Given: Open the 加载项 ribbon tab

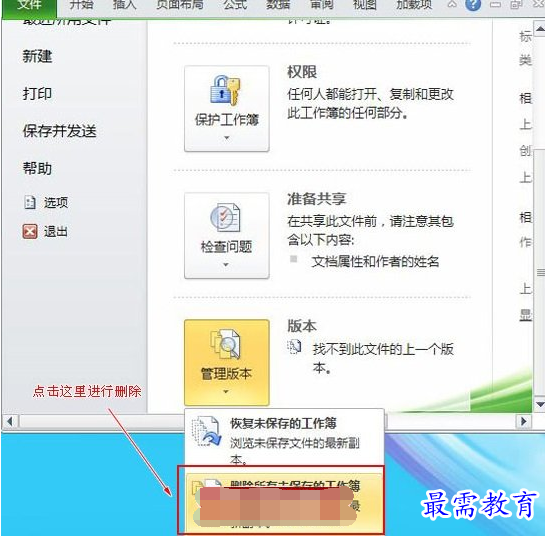Looking at the screenshot, I should point(414,5).
